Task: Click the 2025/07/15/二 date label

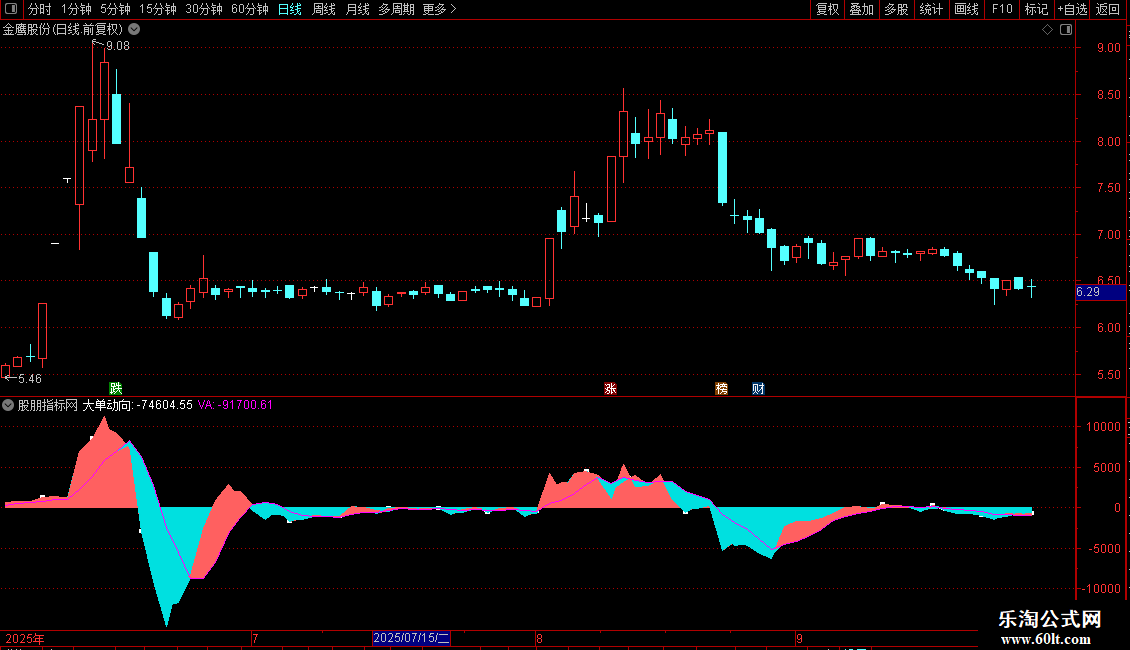Action: [411, 638]
